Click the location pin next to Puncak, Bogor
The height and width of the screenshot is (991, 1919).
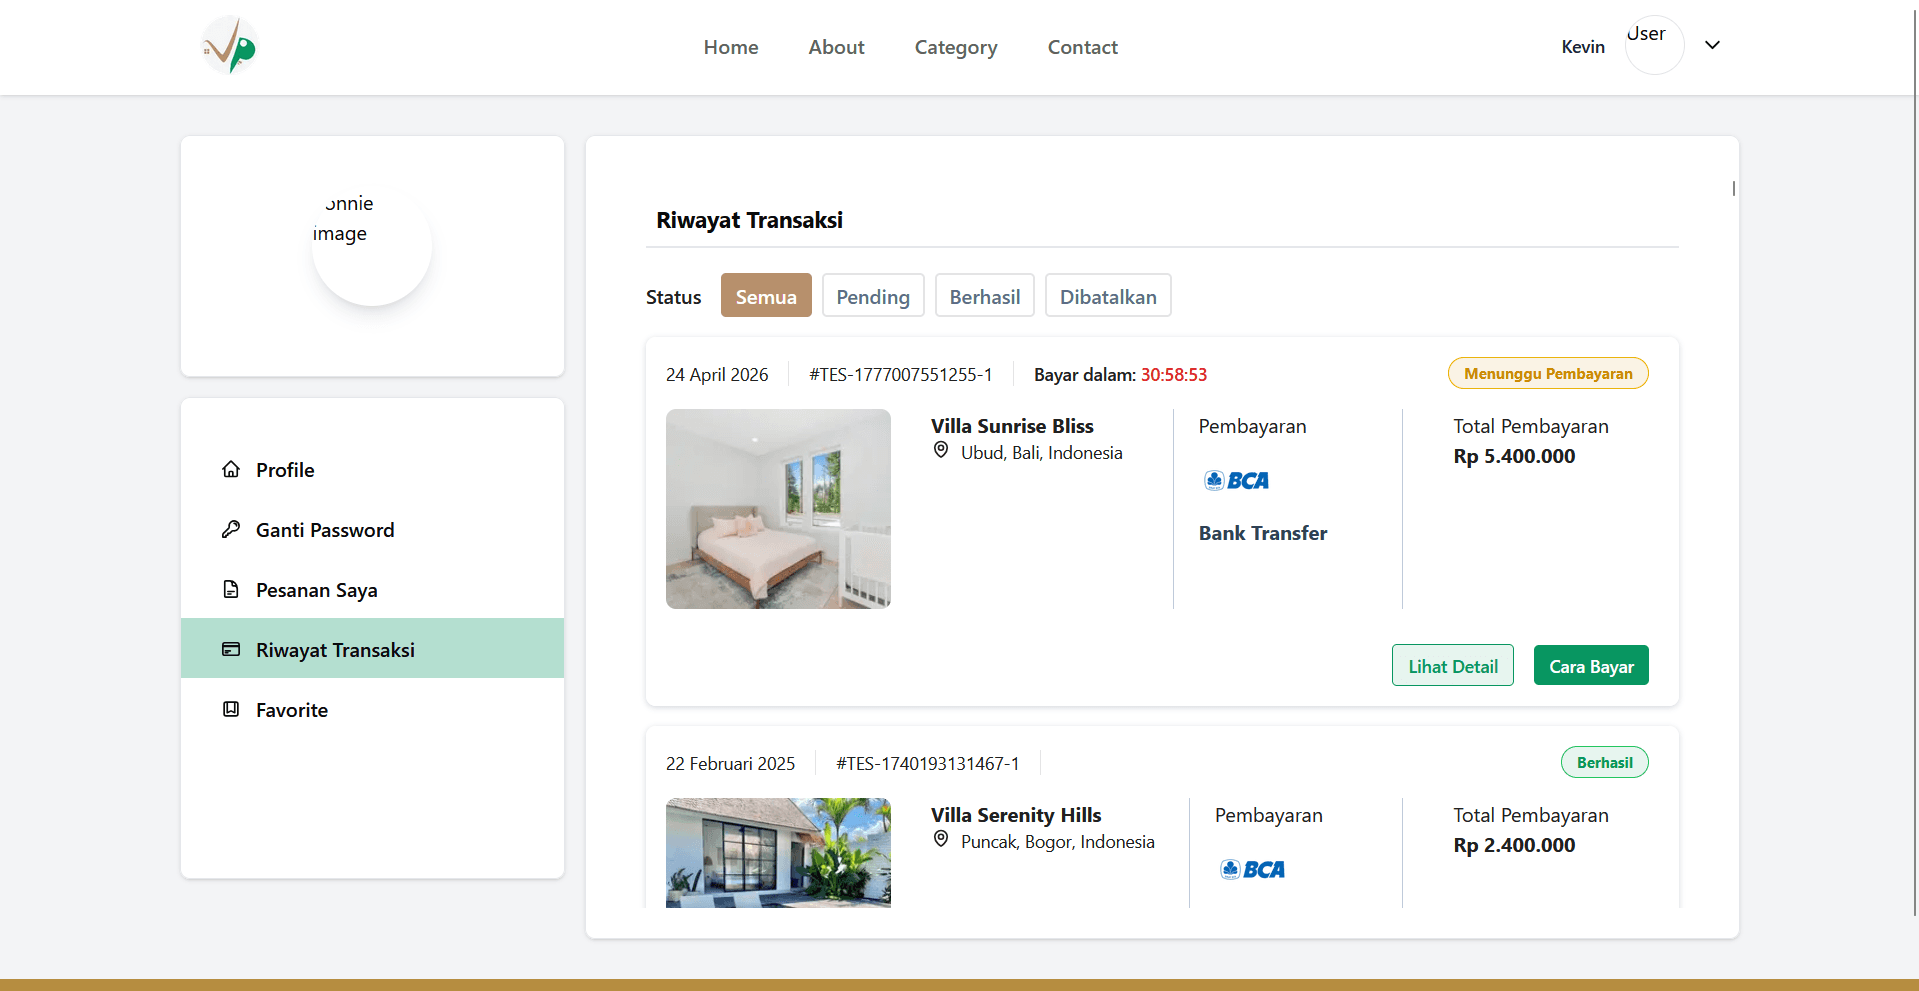pyautogui.click(x=941, y=840)
